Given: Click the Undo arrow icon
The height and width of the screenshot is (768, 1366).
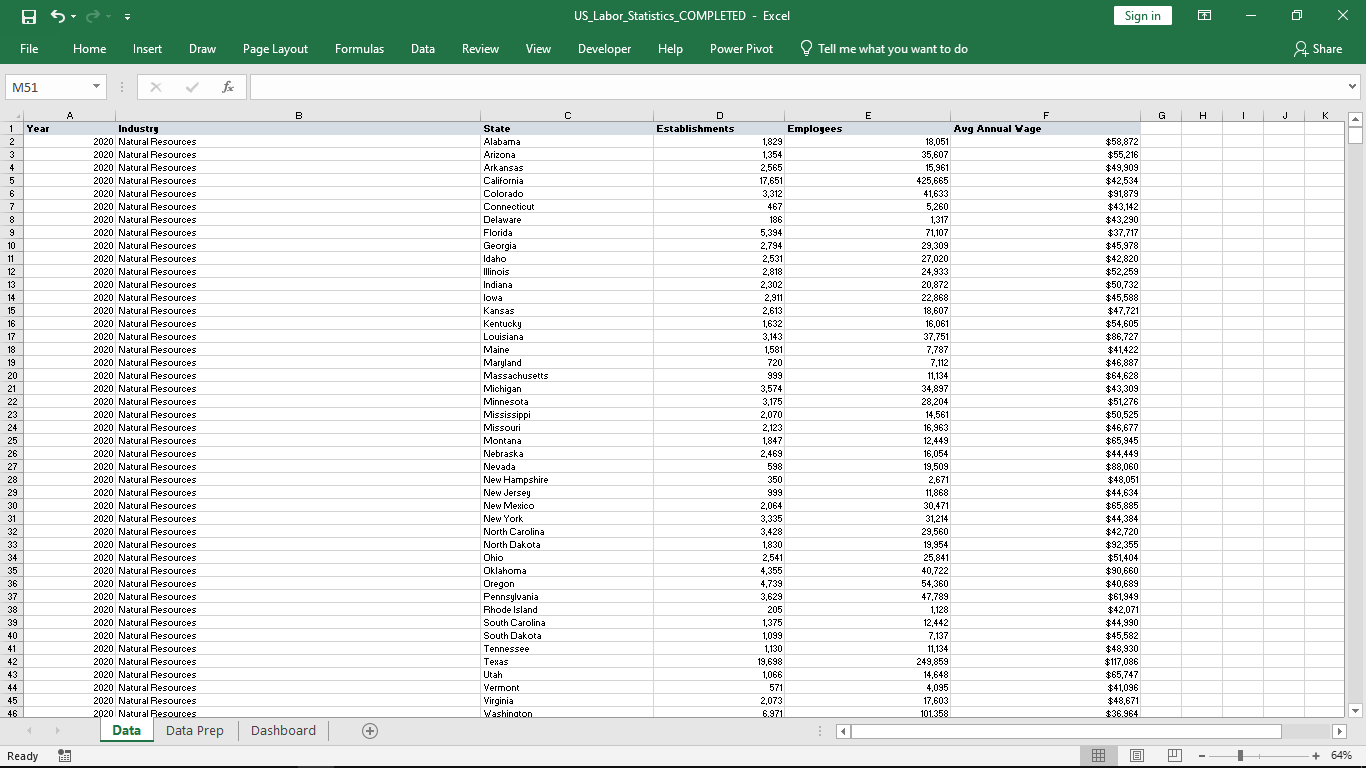Looking at the screenshot, I should click(57, 16).
